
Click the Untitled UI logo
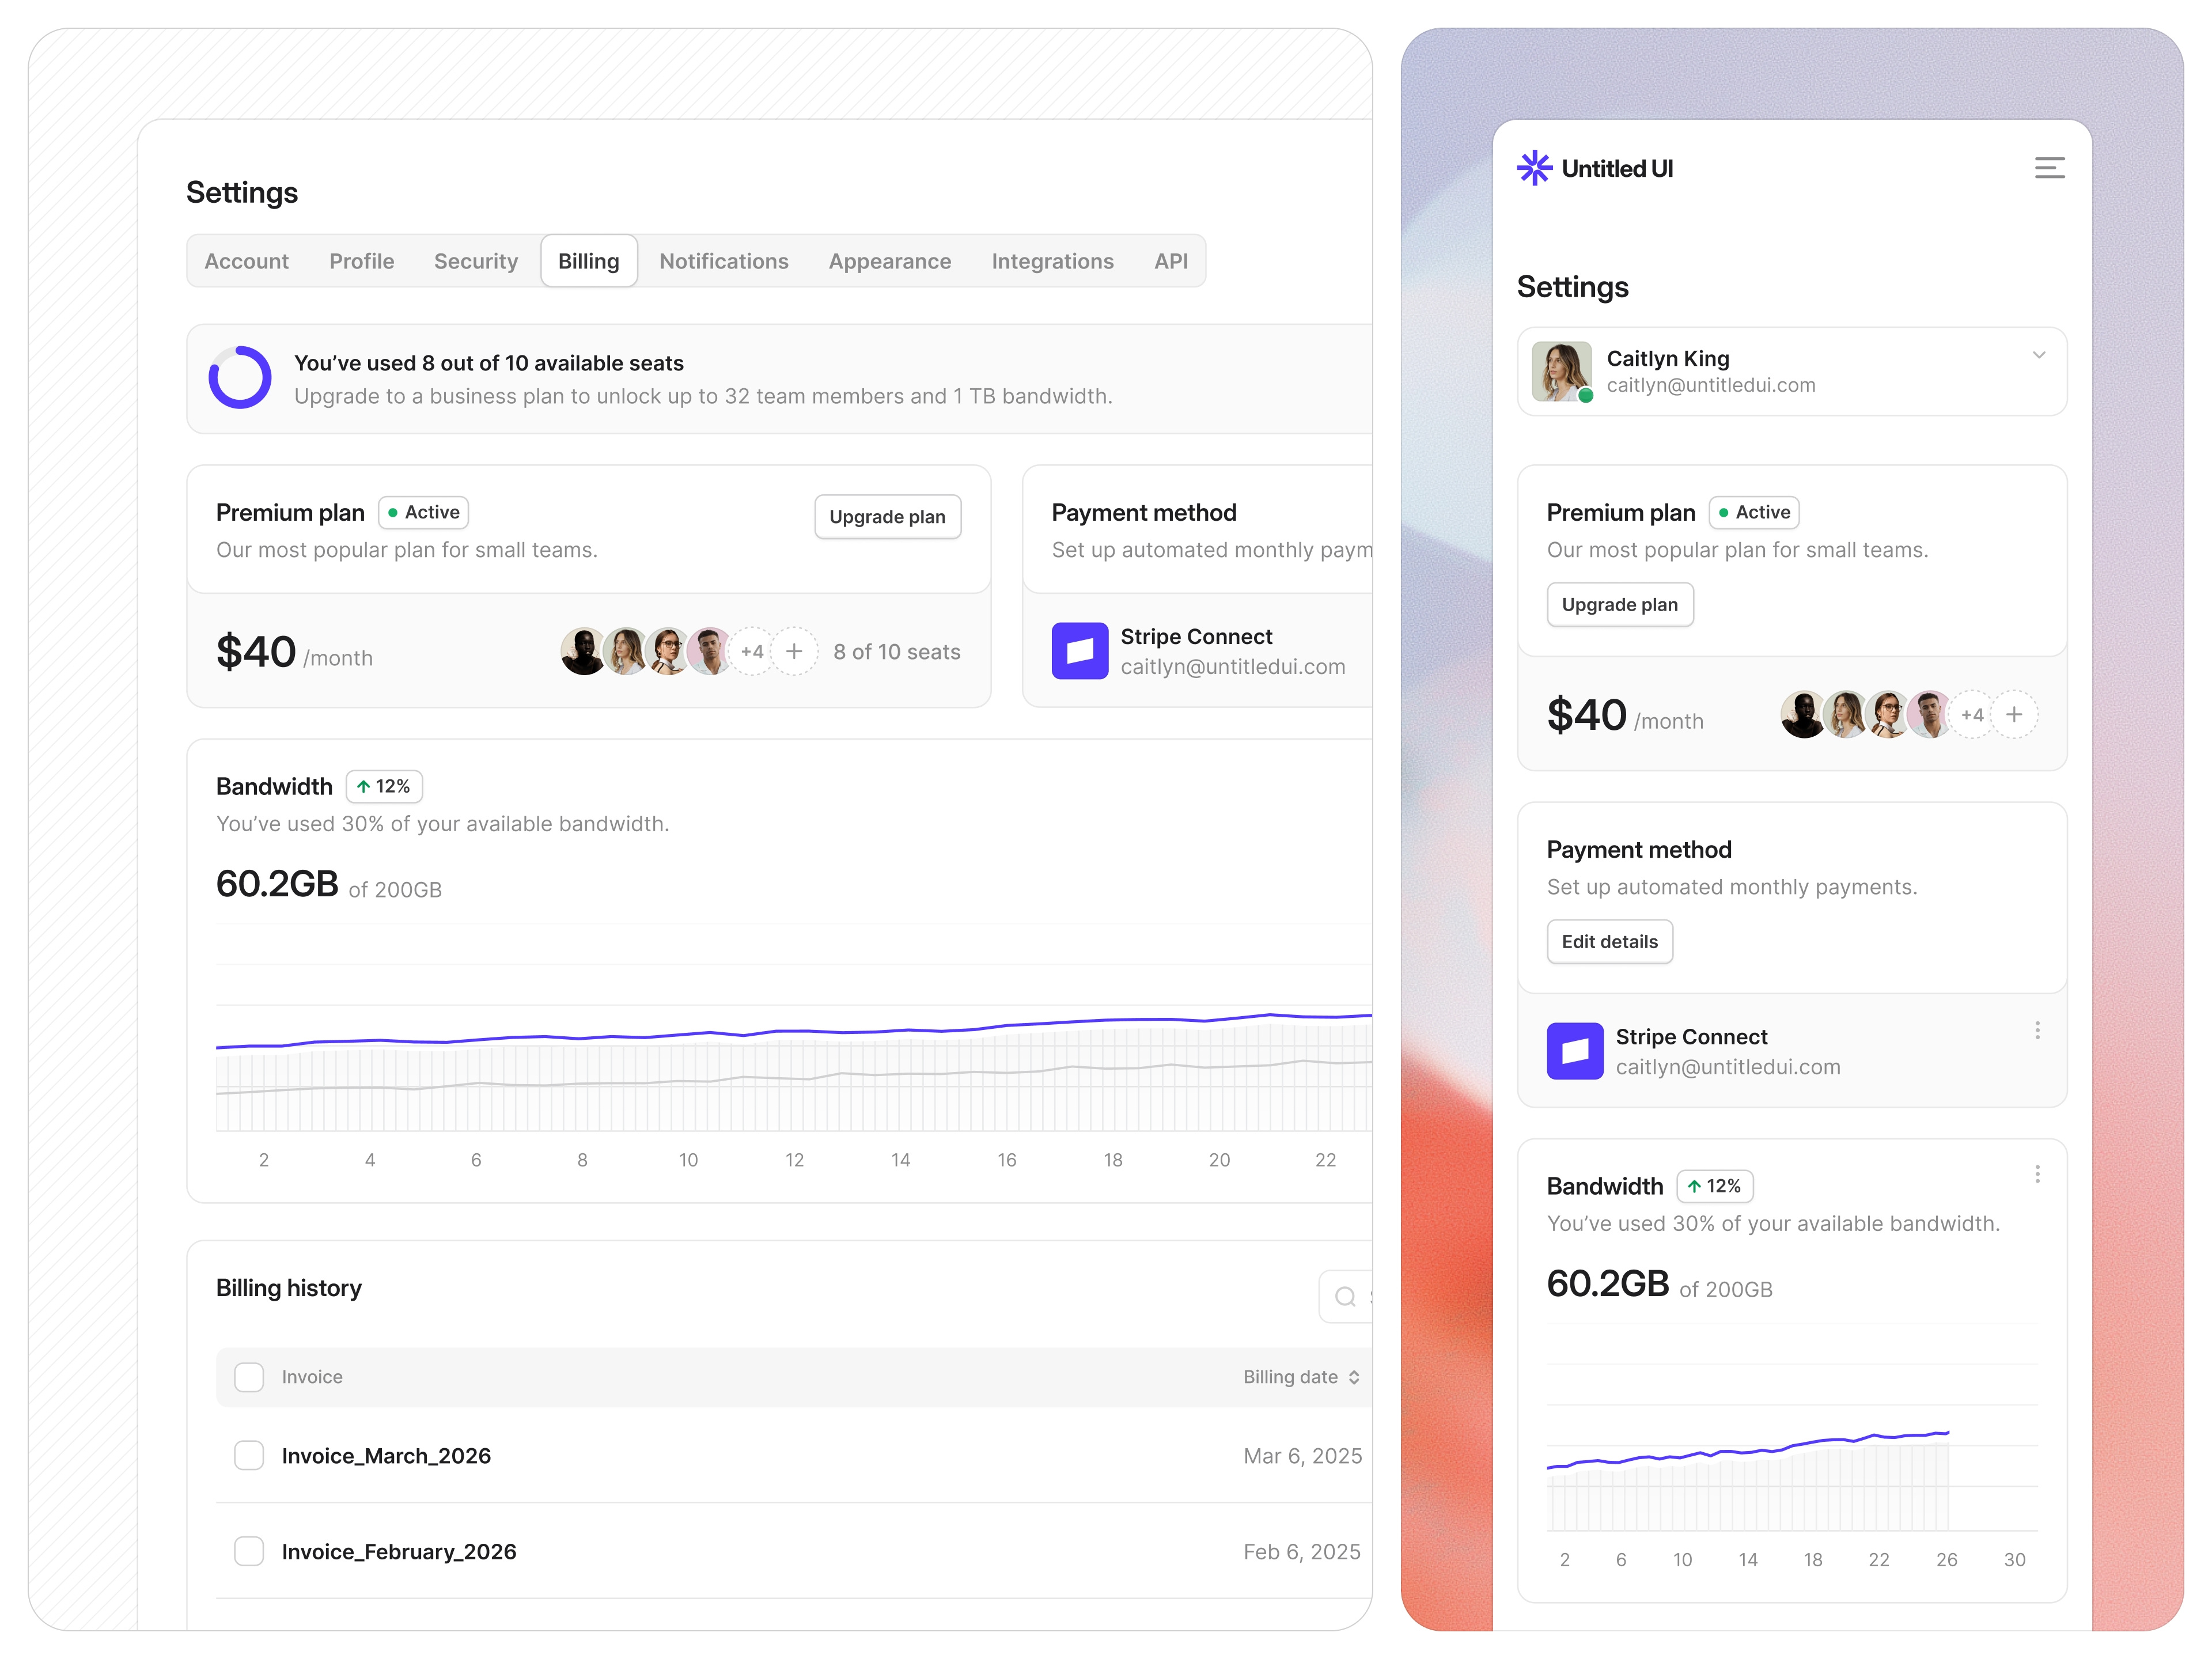point(1594,168)
